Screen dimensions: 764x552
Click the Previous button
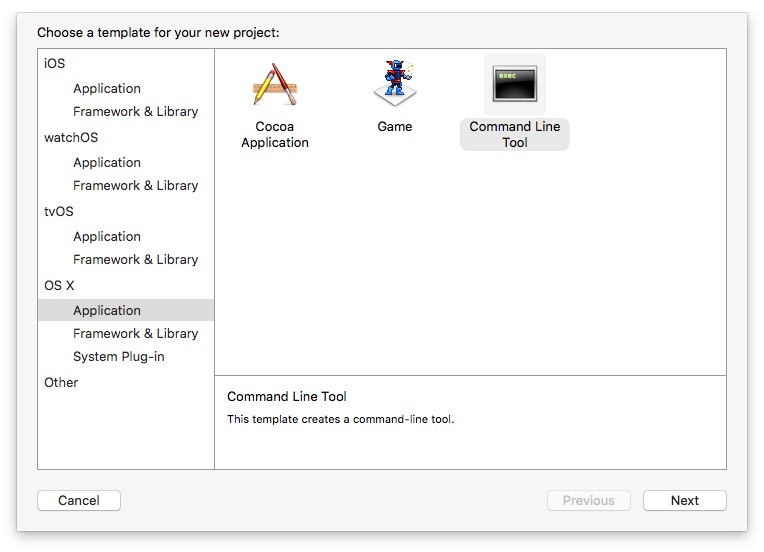pyautogui.click(x=589, y=500)
